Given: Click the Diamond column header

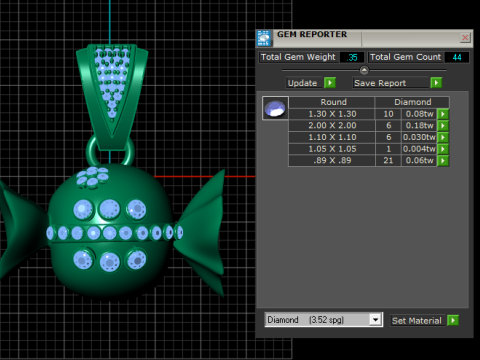Looking at the screenshot, I should [412, 102].
